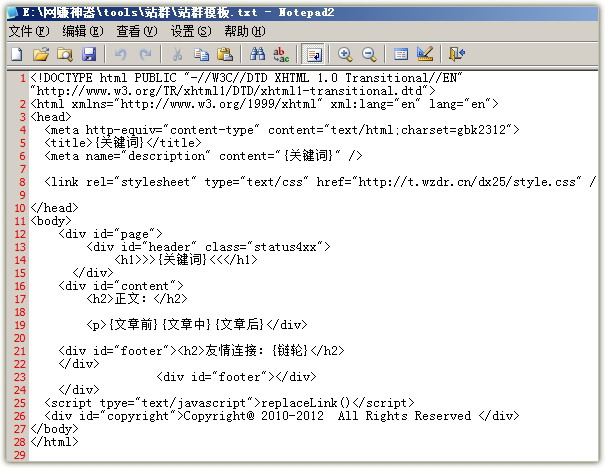Click the Cut scissors icon
The width and height of the screenshot is (605, 468).
[177, 54]
